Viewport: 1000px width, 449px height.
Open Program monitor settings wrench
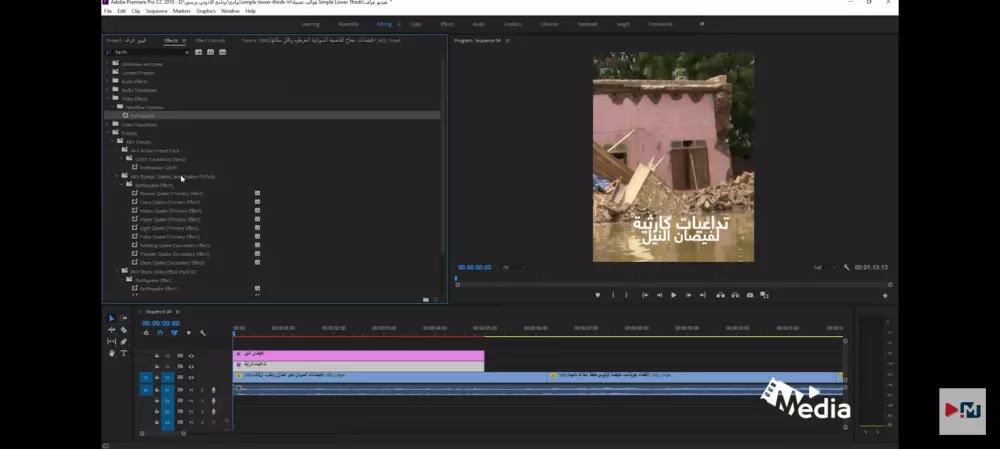[846, 267]
